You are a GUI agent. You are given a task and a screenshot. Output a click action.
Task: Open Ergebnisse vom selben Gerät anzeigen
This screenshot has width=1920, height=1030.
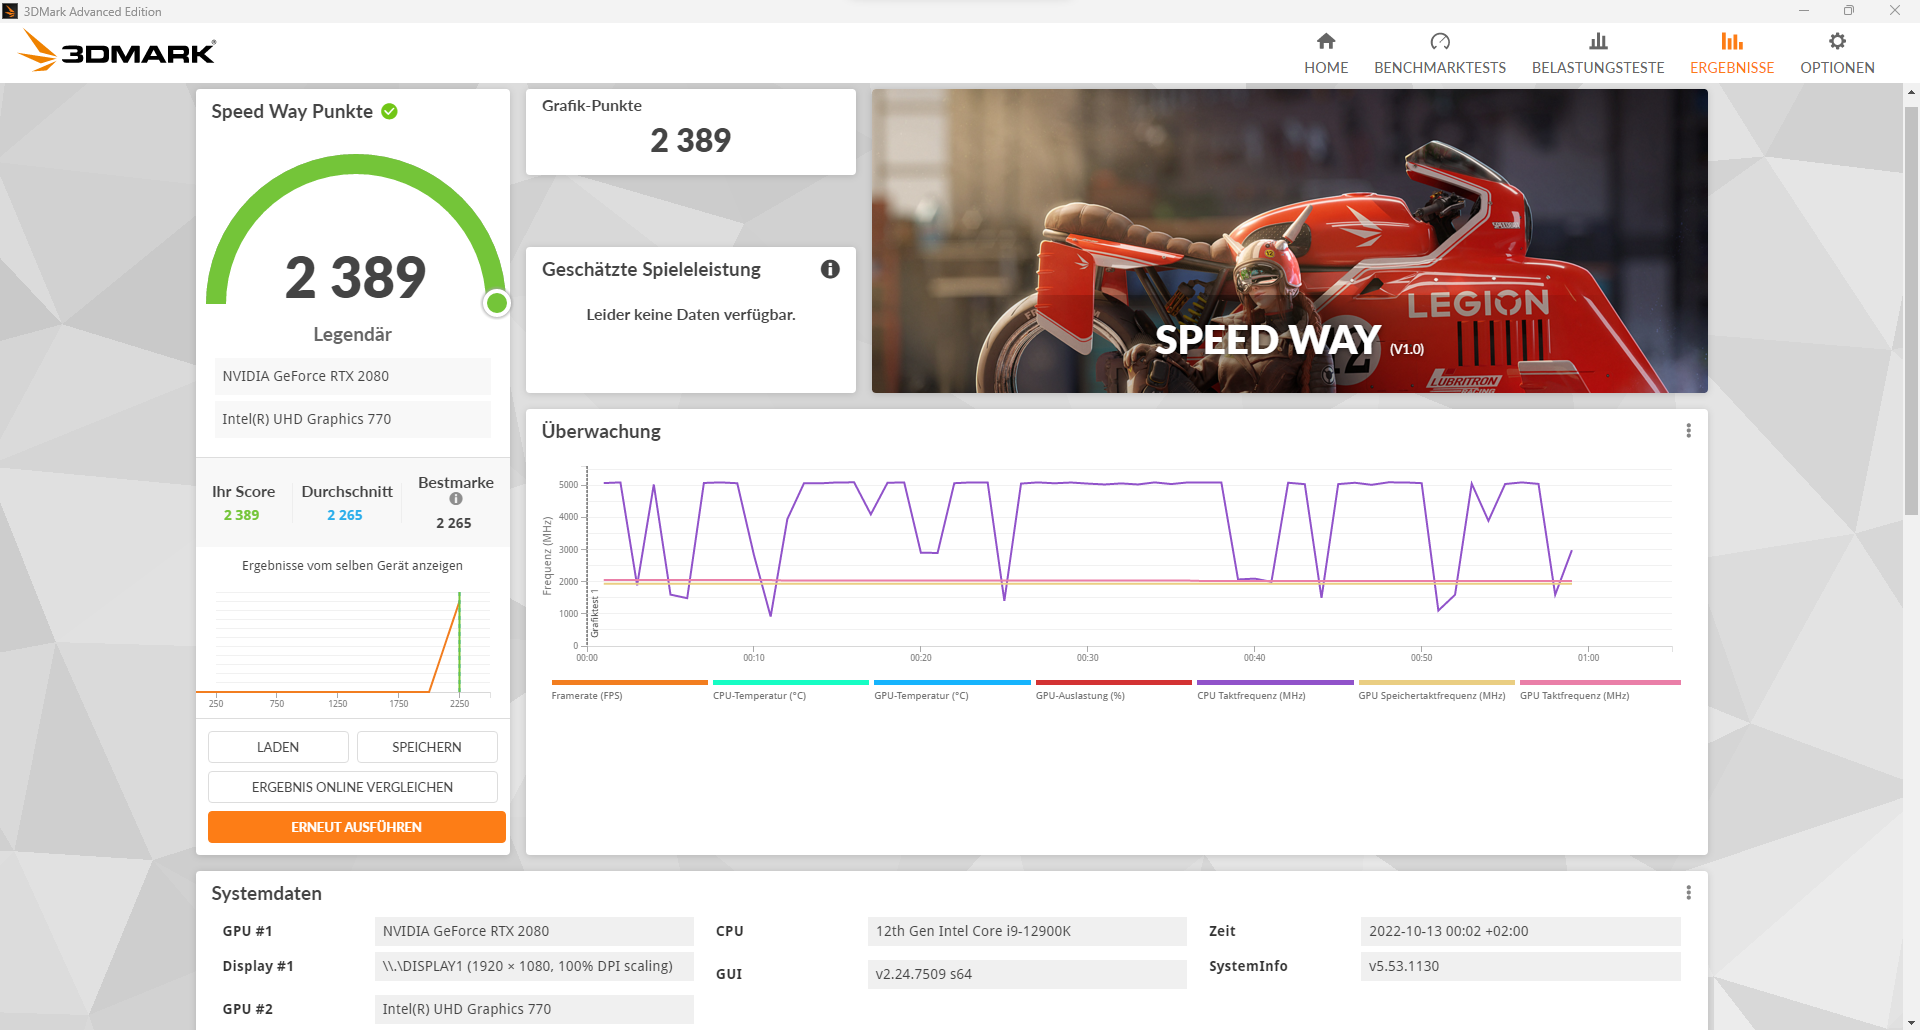point(352,565)
